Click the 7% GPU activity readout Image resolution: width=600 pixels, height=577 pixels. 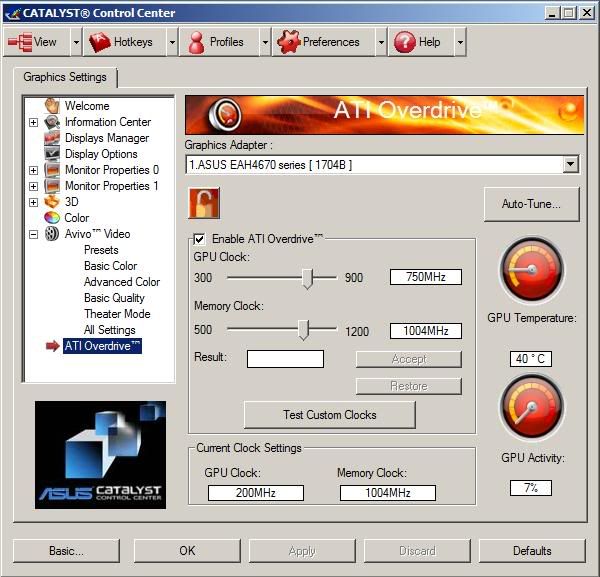pyautogui.click(x=531, y=488)
